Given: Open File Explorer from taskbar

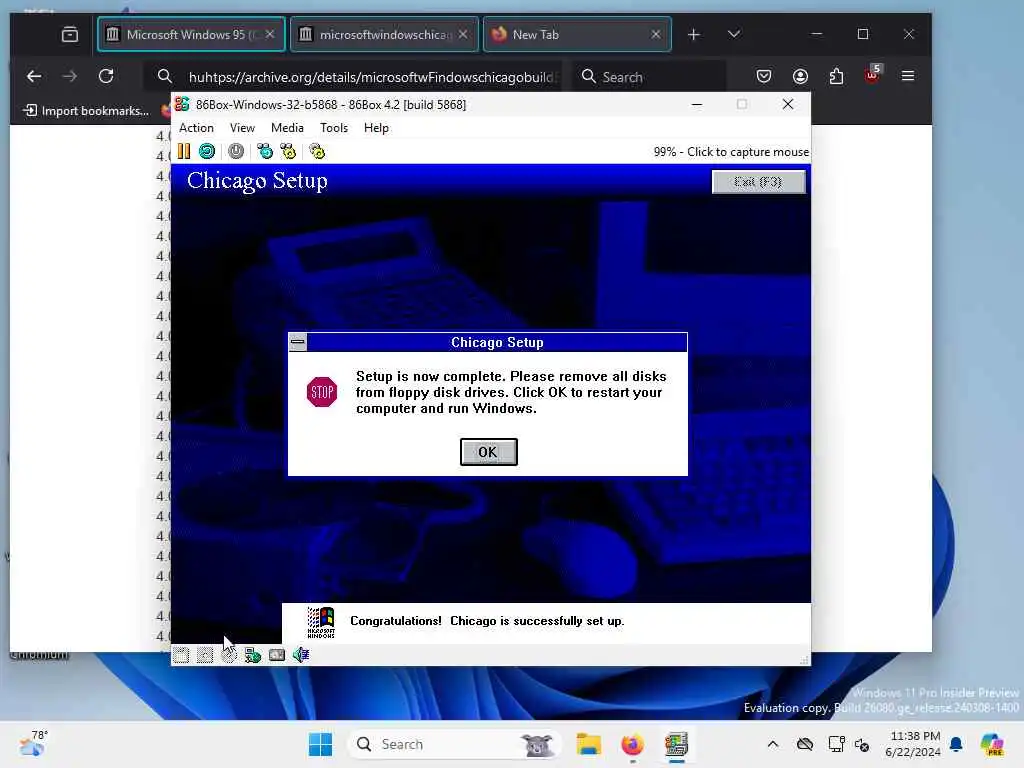Looking at the screenshot, I should point(588,744).
